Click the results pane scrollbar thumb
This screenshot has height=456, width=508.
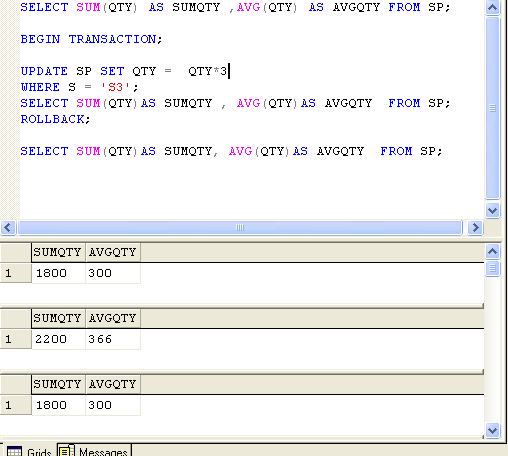pos(492,268)
